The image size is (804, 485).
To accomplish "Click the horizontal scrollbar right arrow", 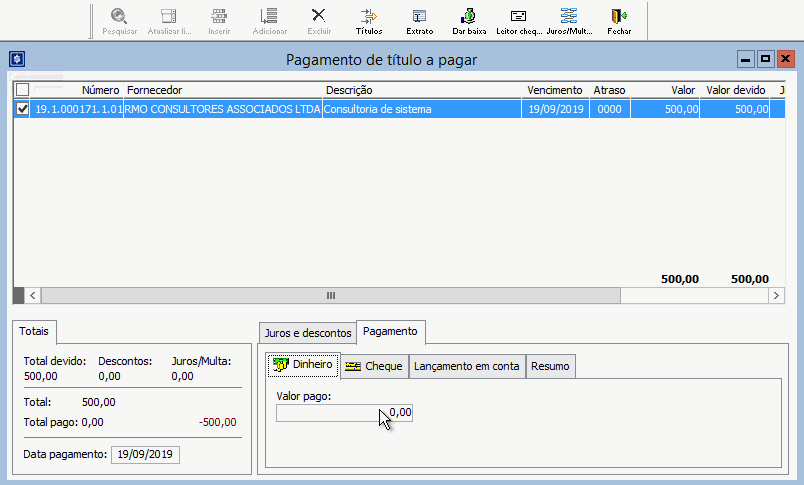I will pyautogui.click(x=776, y=296).
